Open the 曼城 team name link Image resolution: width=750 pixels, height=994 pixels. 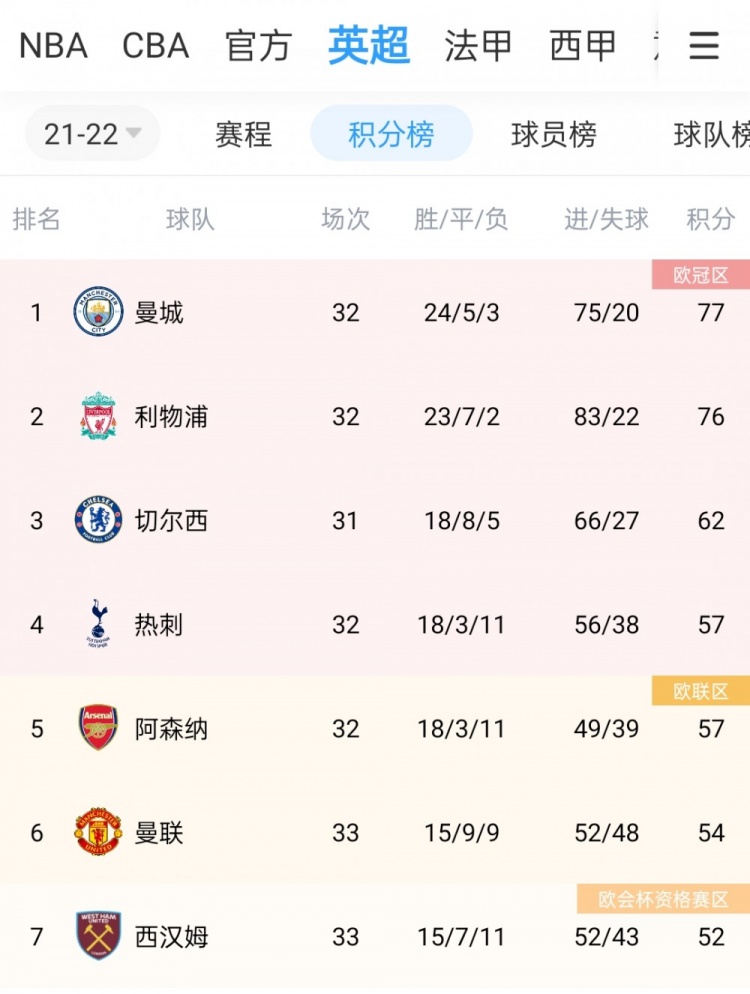[x=158, y=313]
